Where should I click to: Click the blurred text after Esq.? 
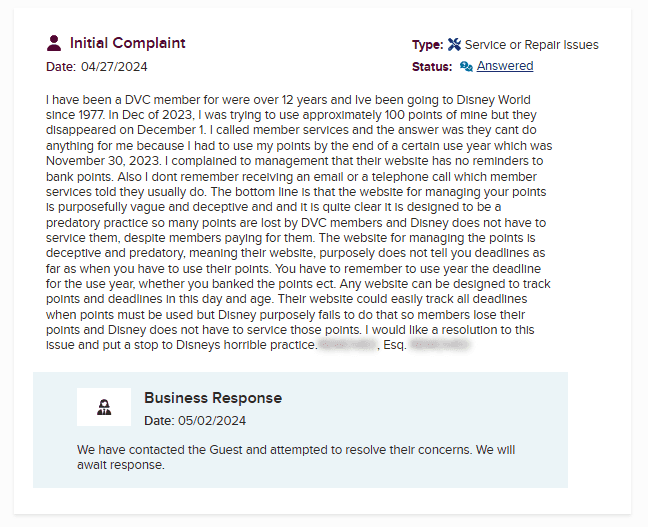[x=440, y=344]
